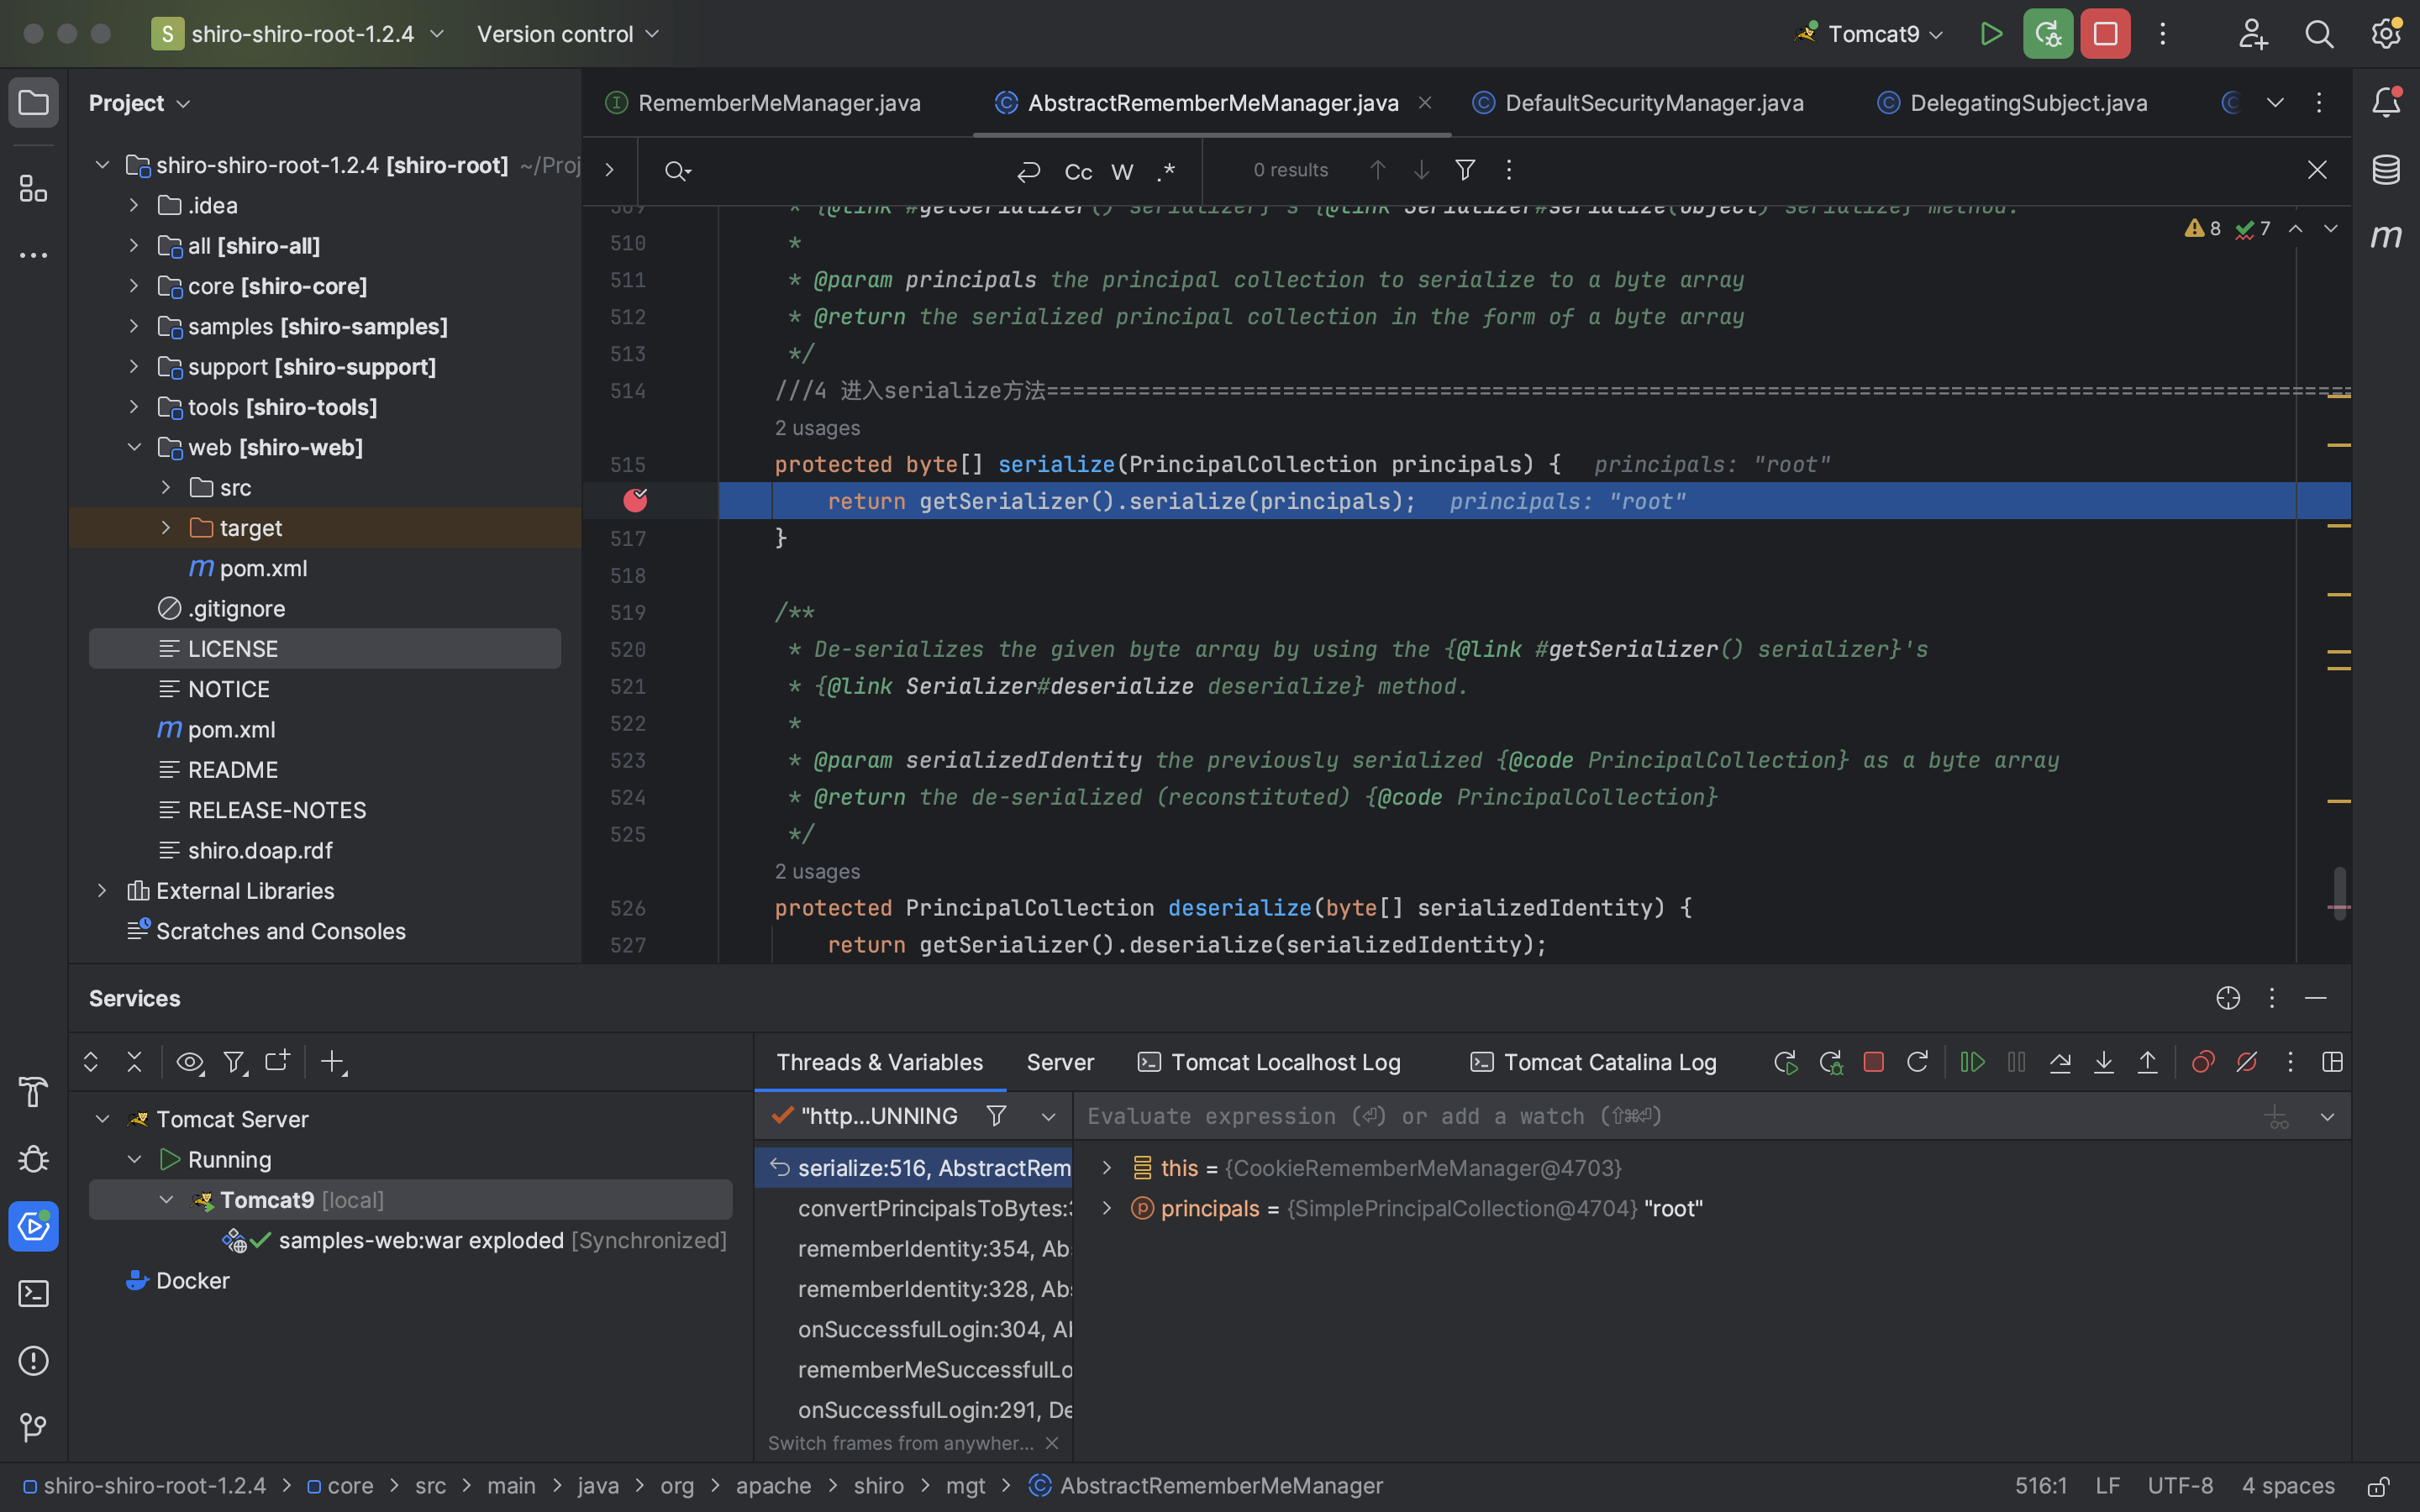
Task: Expand External Libraries node
Action: point(102,891)
